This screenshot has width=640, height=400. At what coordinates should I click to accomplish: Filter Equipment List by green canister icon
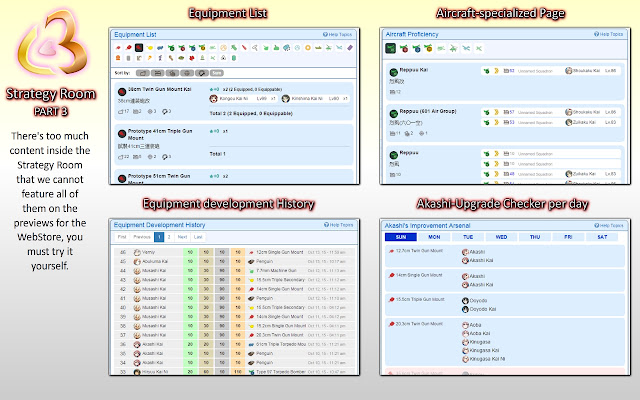[x=234, y=58]
